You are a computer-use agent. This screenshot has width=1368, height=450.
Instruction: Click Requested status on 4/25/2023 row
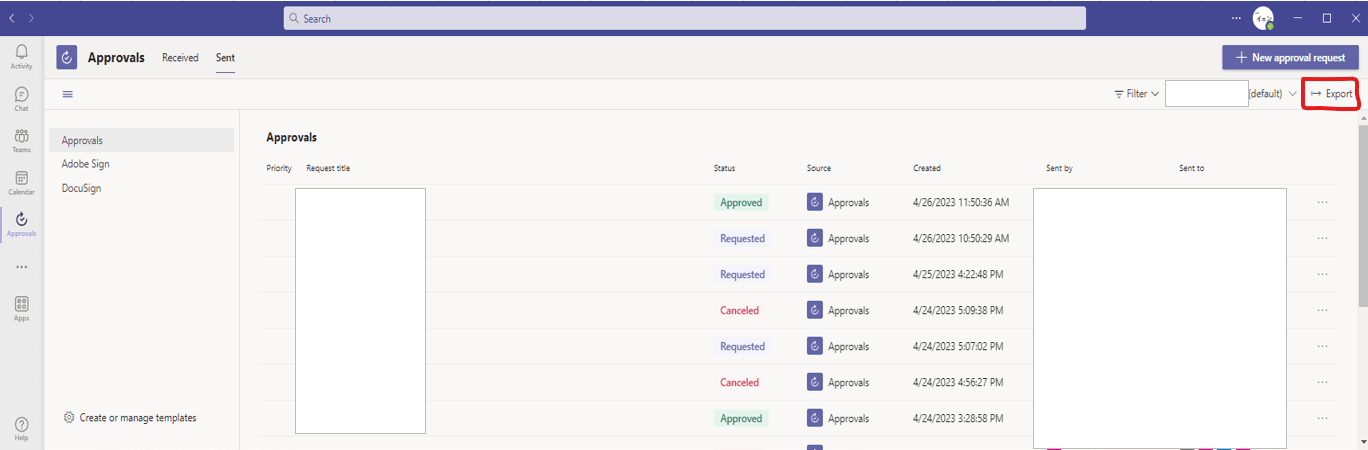coord(742,274)
